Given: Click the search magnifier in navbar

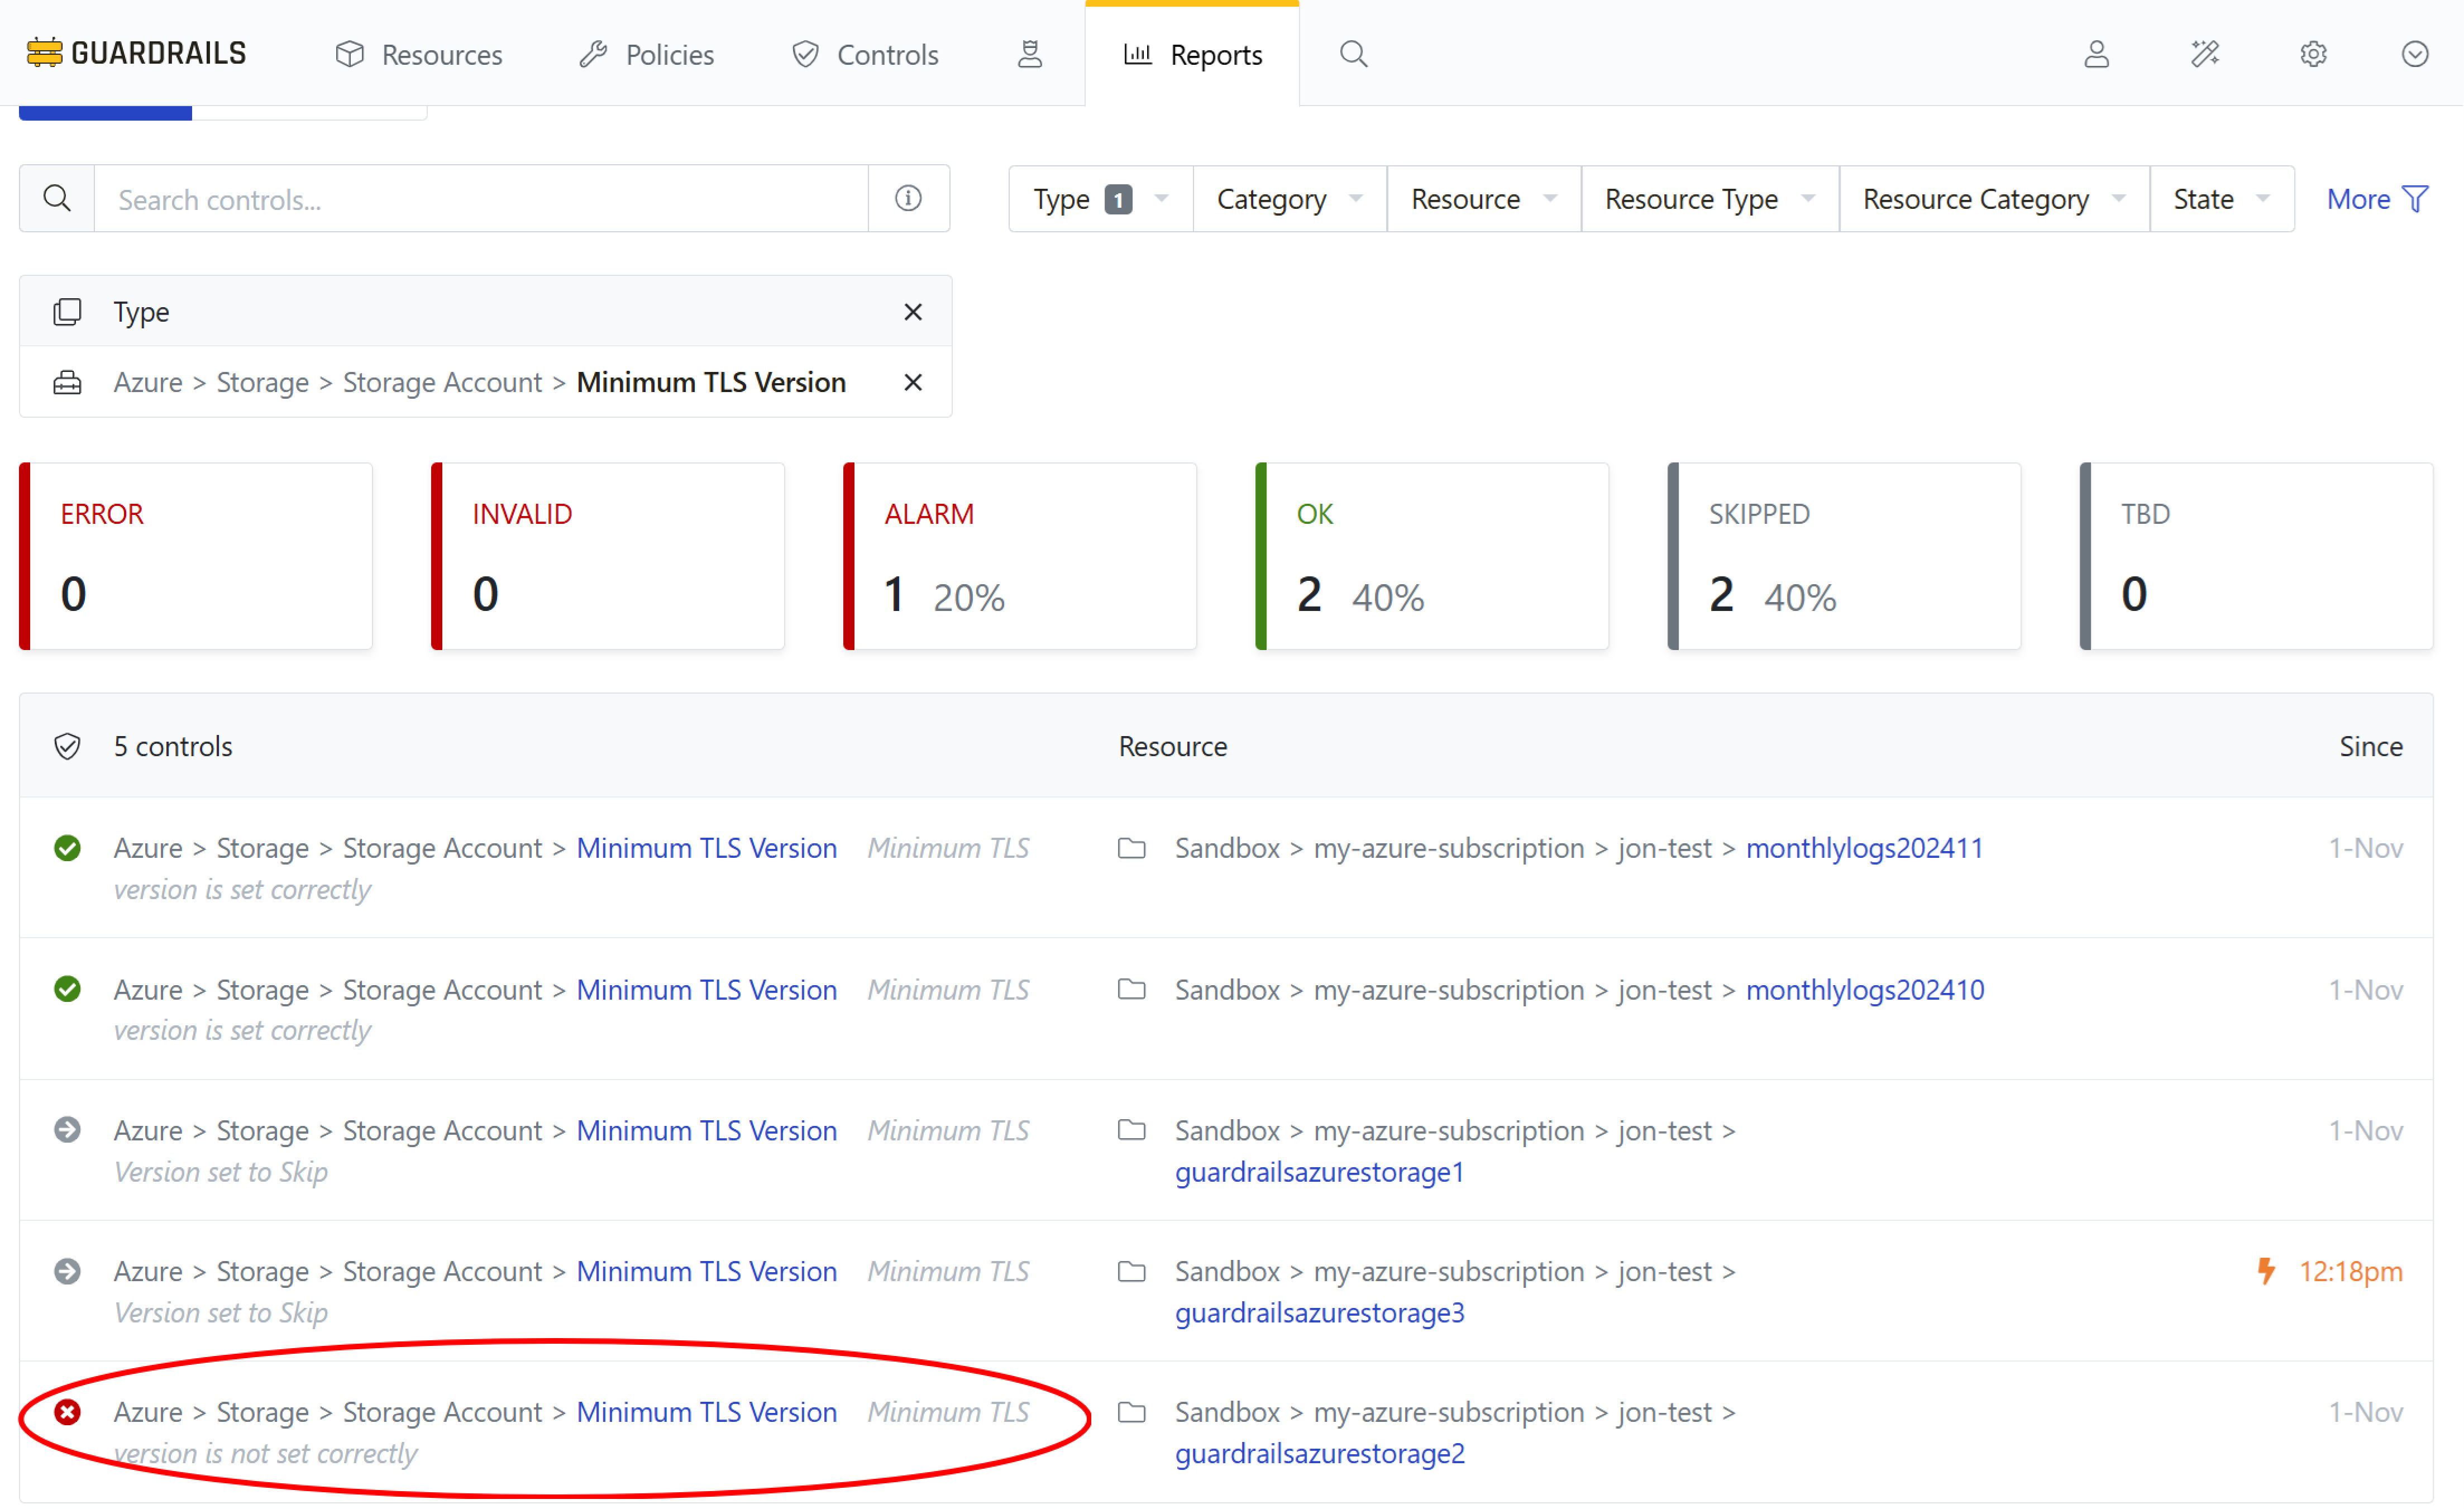Looking at the screenshot, I should coord(1353,54).
